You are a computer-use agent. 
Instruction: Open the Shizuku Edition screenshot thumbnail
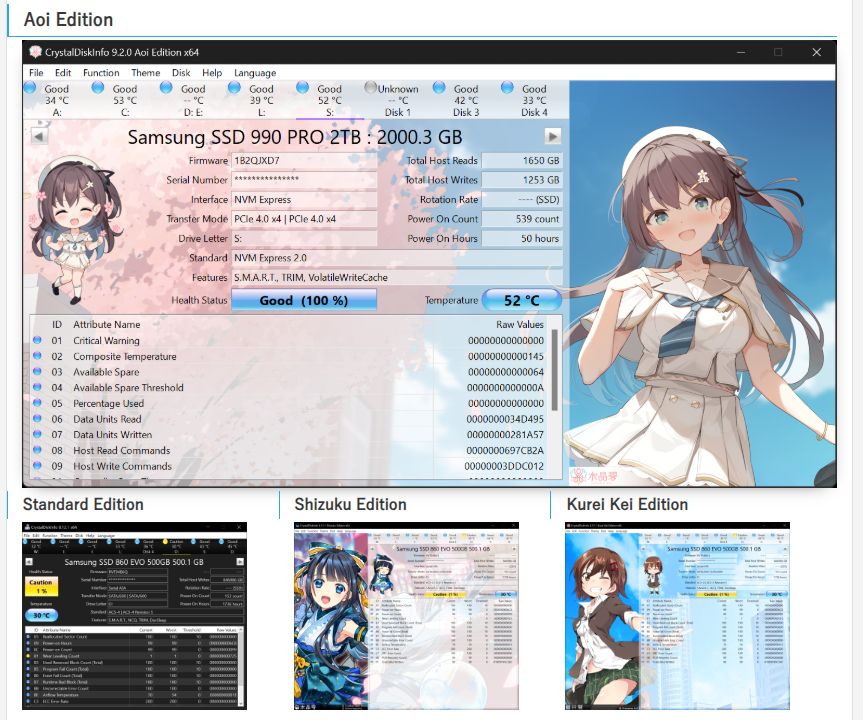[x=406, y=616]
